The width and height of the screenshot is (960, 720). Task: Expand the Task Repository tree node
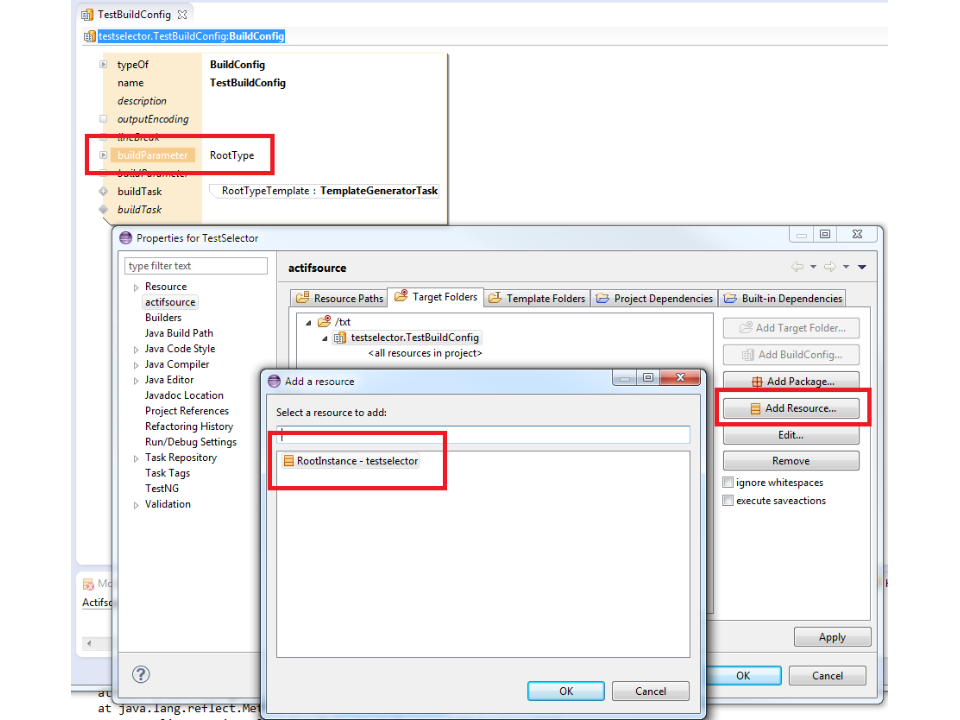[137, 458]
